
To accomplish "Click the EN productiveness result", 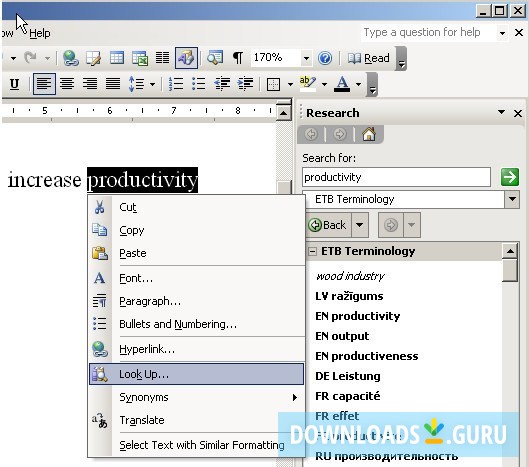I will pos(367,356).
